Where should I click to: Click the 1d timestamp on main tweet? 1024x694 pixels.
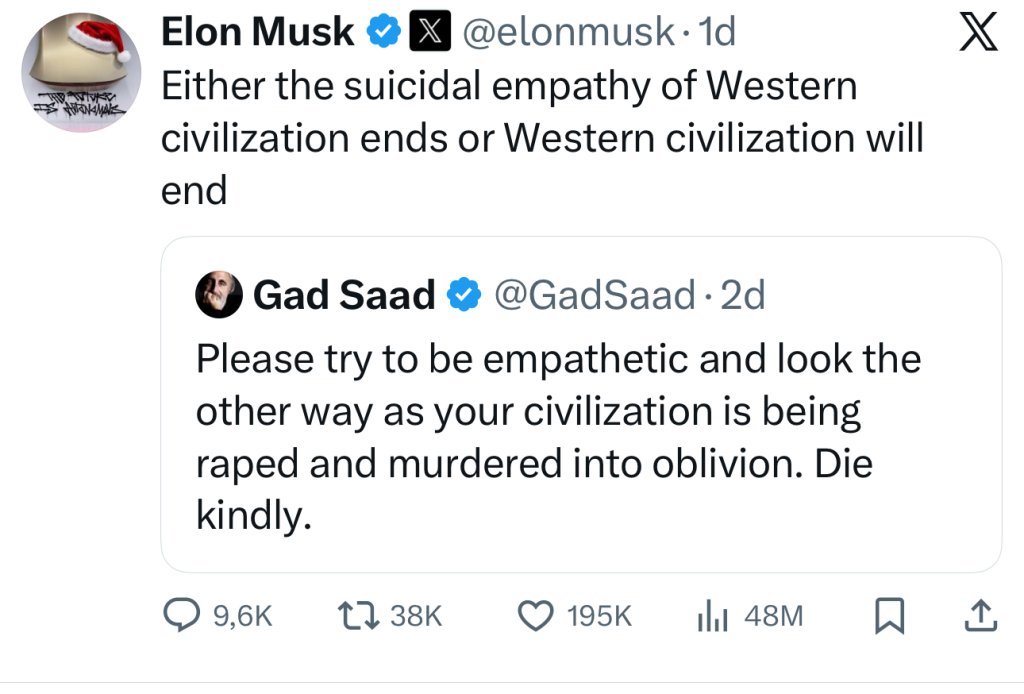(717, 33)
